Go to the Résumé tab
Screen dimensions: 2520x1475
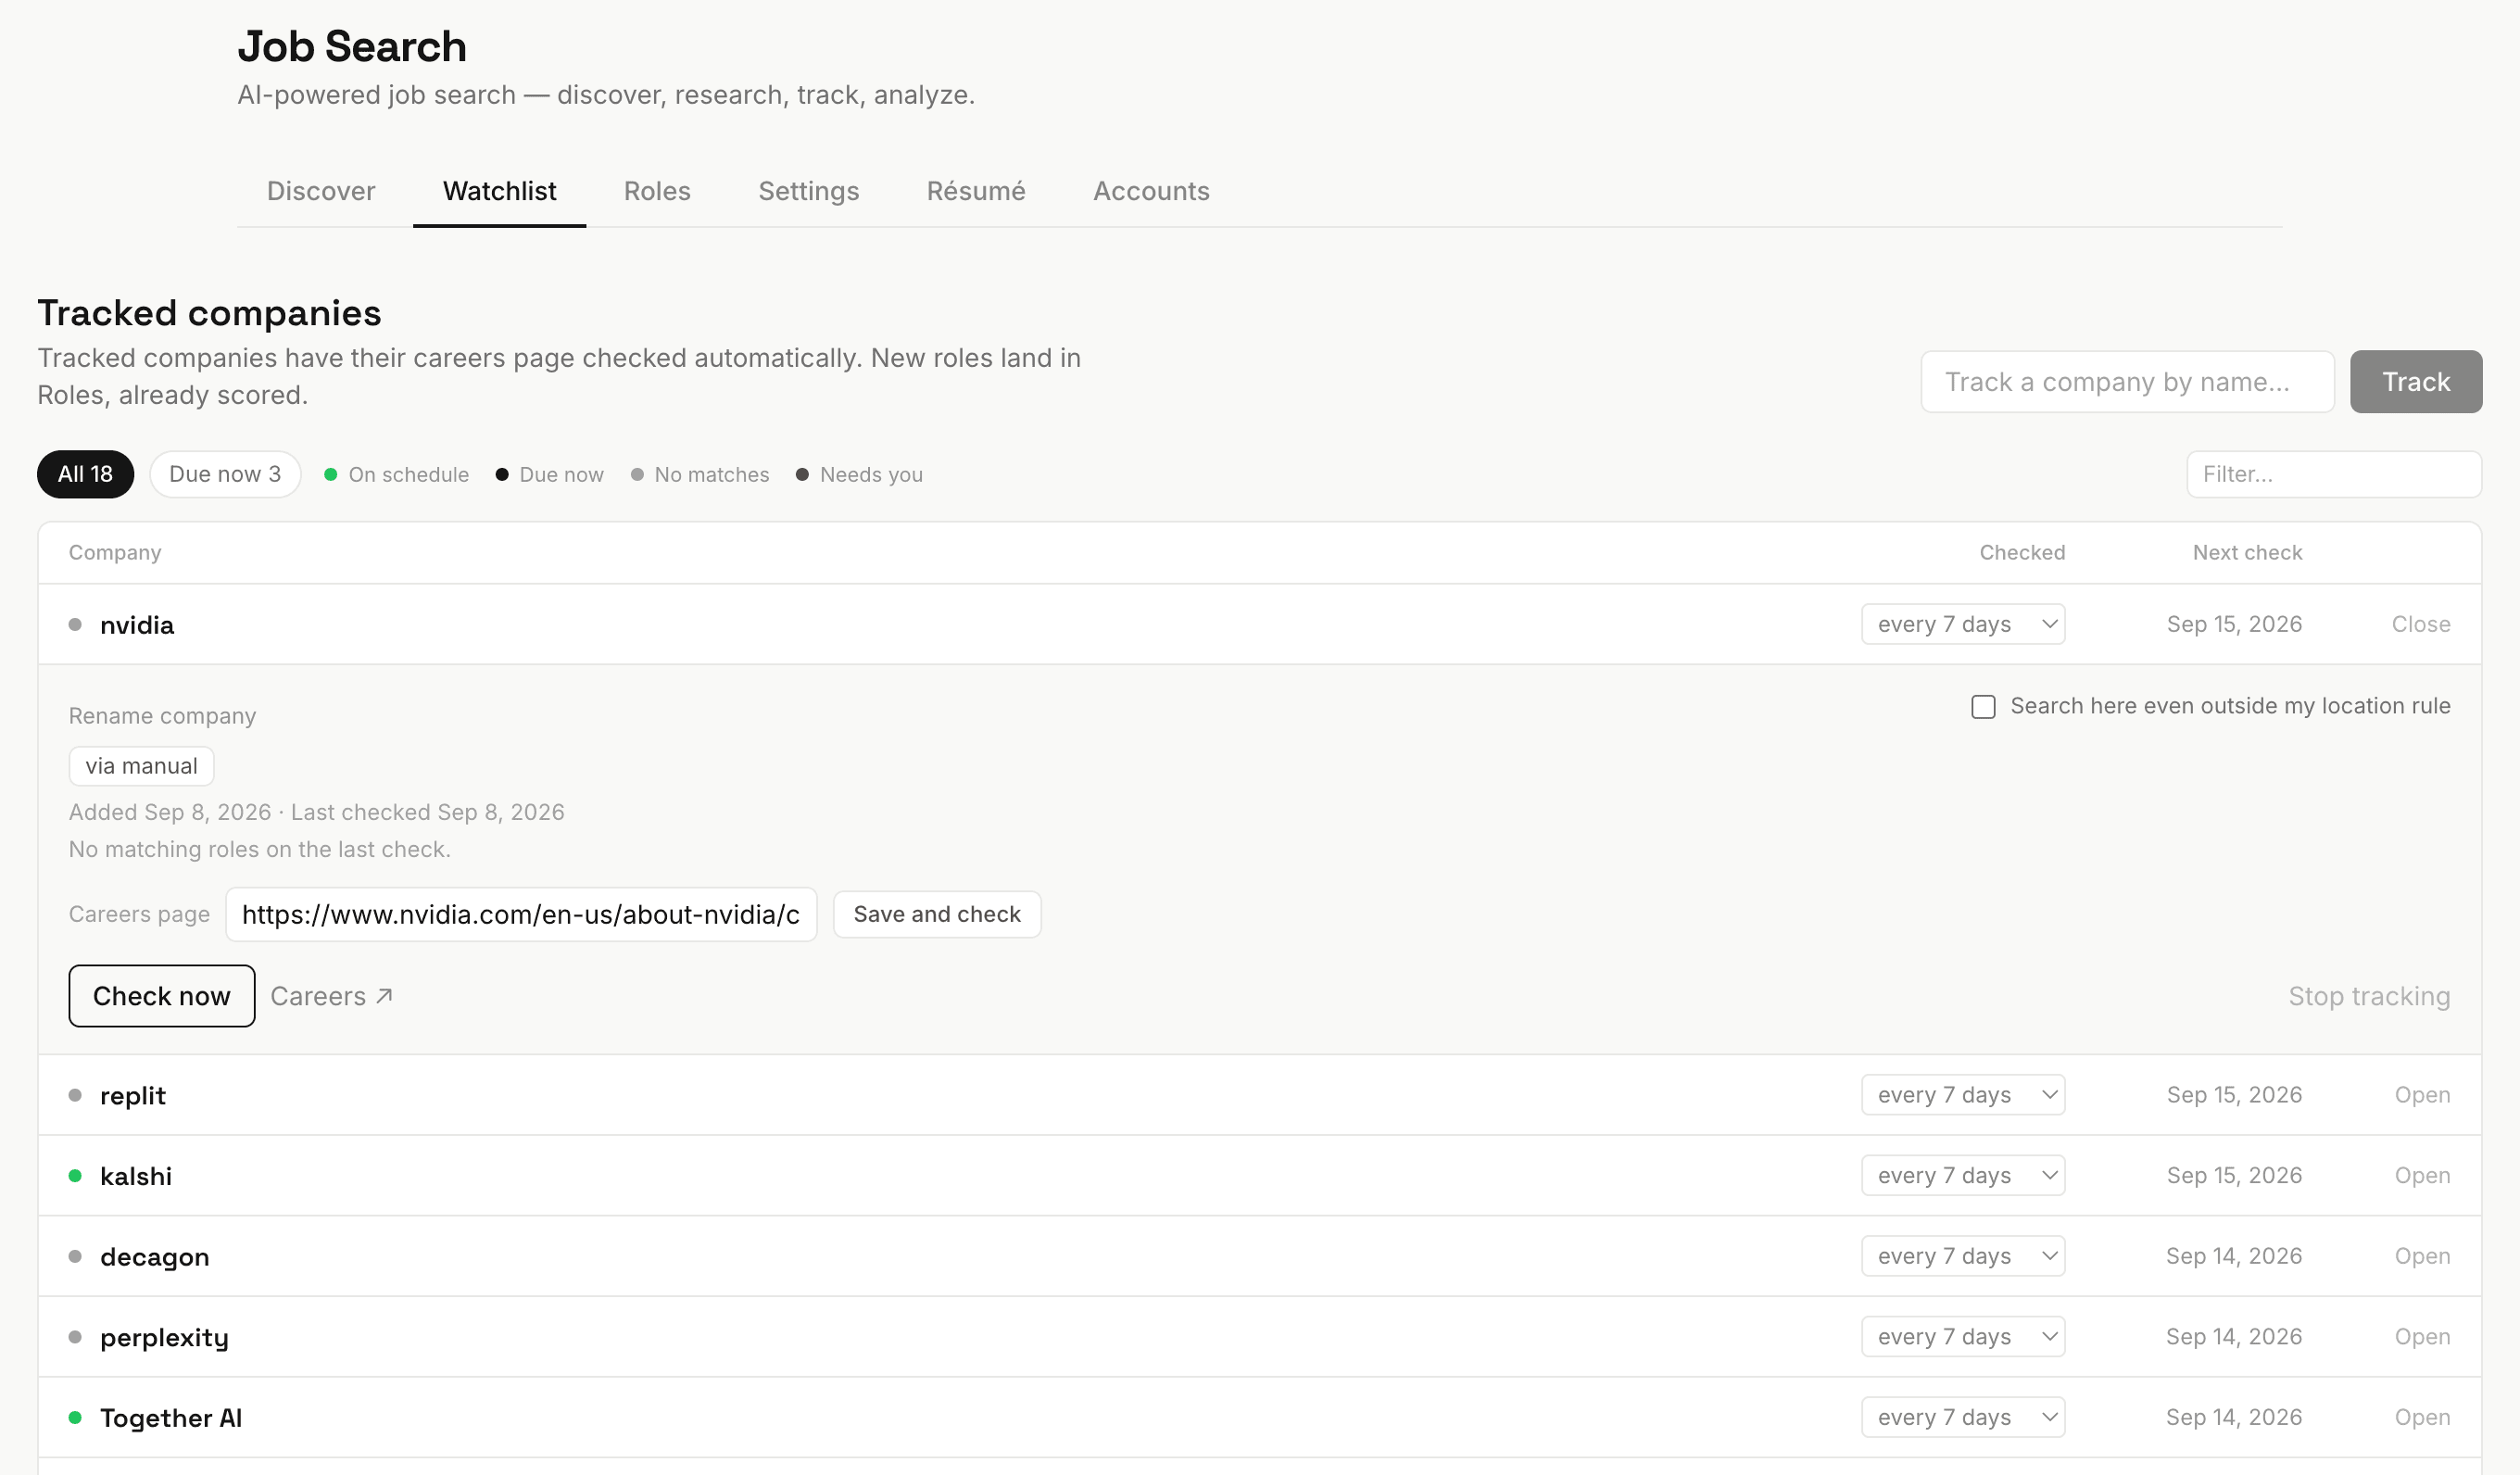975,191
